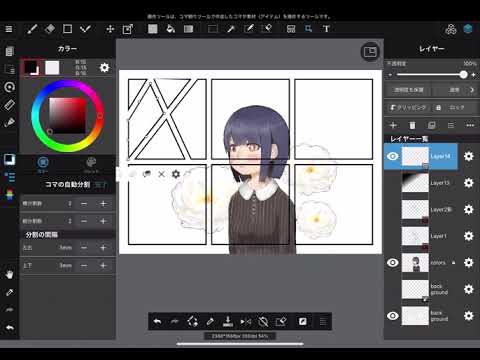Image resolution: width=480 pixels, height=360 pixels.
Task: Click the X on the panel floating toolbar
Action: point(161,174)
